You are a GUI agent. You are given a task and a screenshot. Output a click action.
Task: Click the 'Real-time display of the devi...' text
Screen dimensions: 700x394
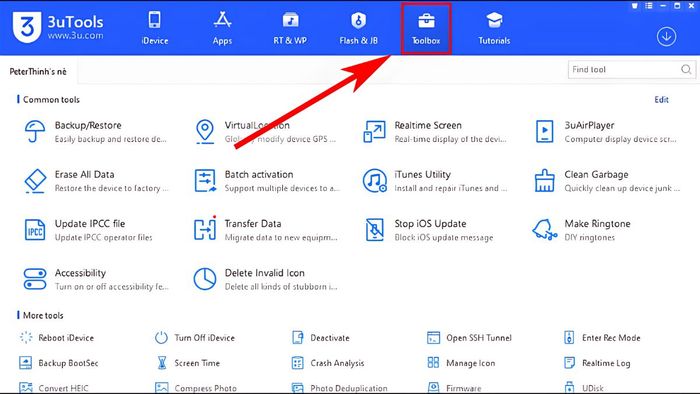click(x=450, y=139)
